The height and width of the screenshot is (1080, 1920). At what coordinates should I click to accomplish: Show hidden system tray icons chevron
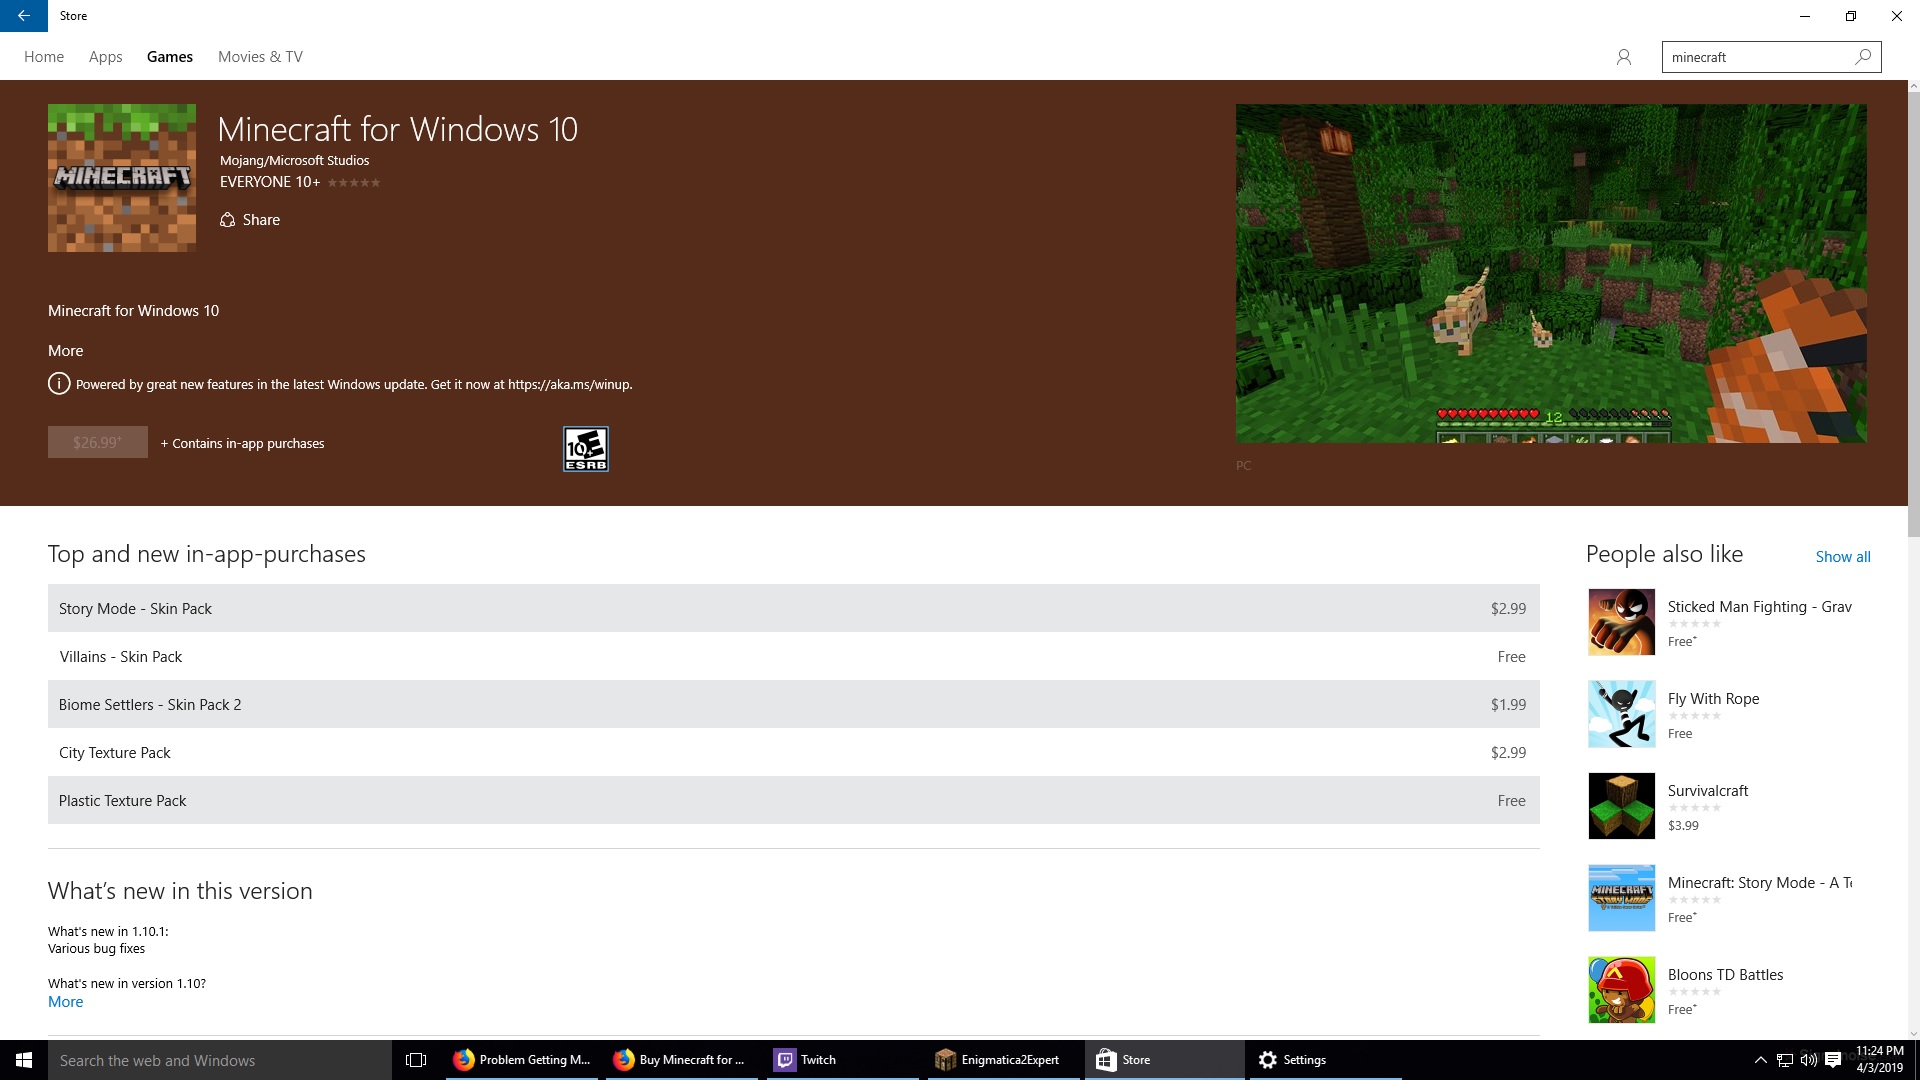1760,1060
